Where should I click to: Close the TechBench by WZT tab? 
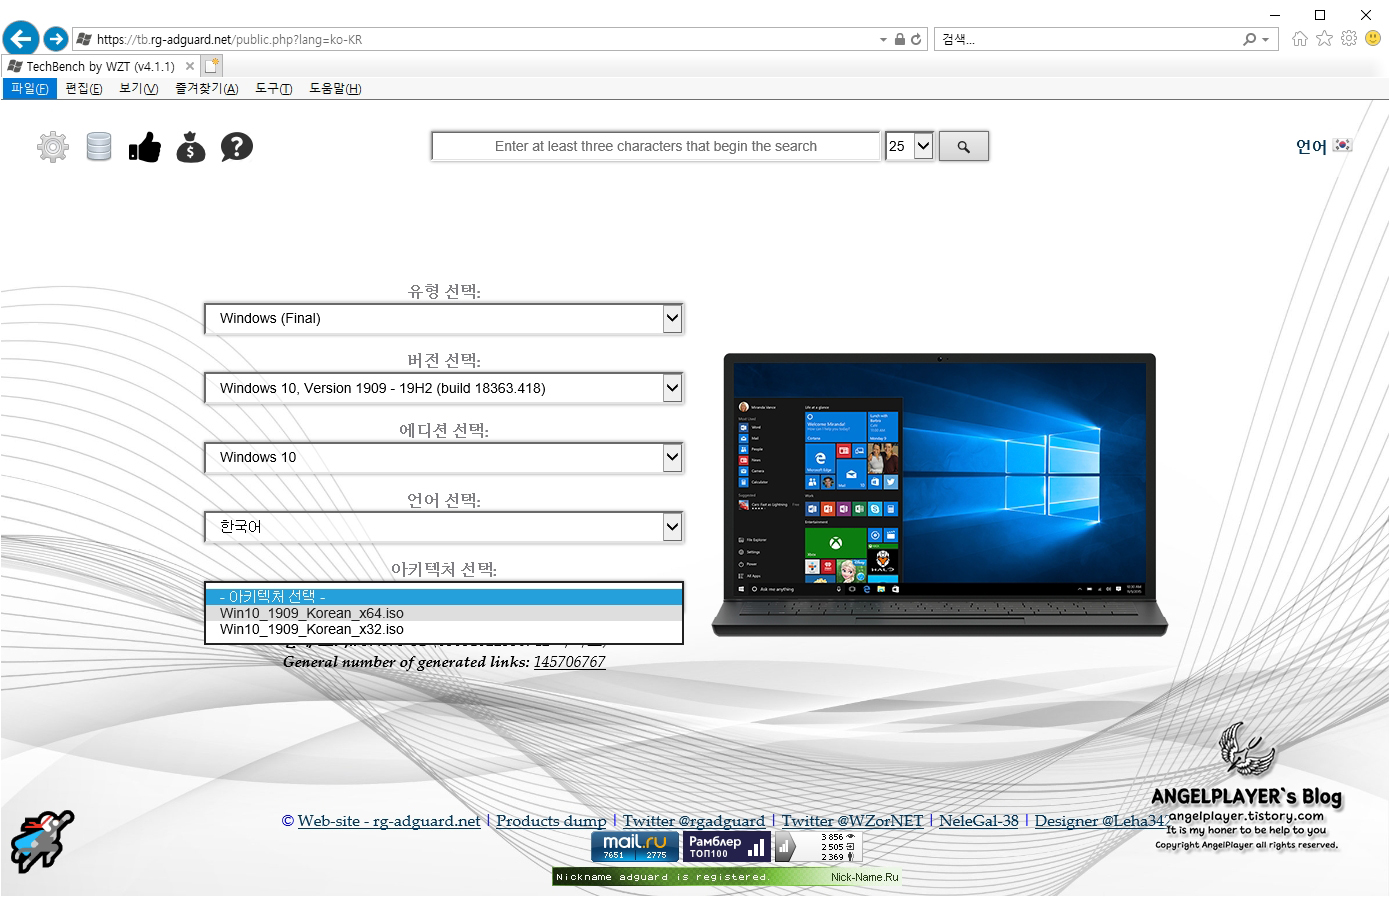[x=190, y=66]
